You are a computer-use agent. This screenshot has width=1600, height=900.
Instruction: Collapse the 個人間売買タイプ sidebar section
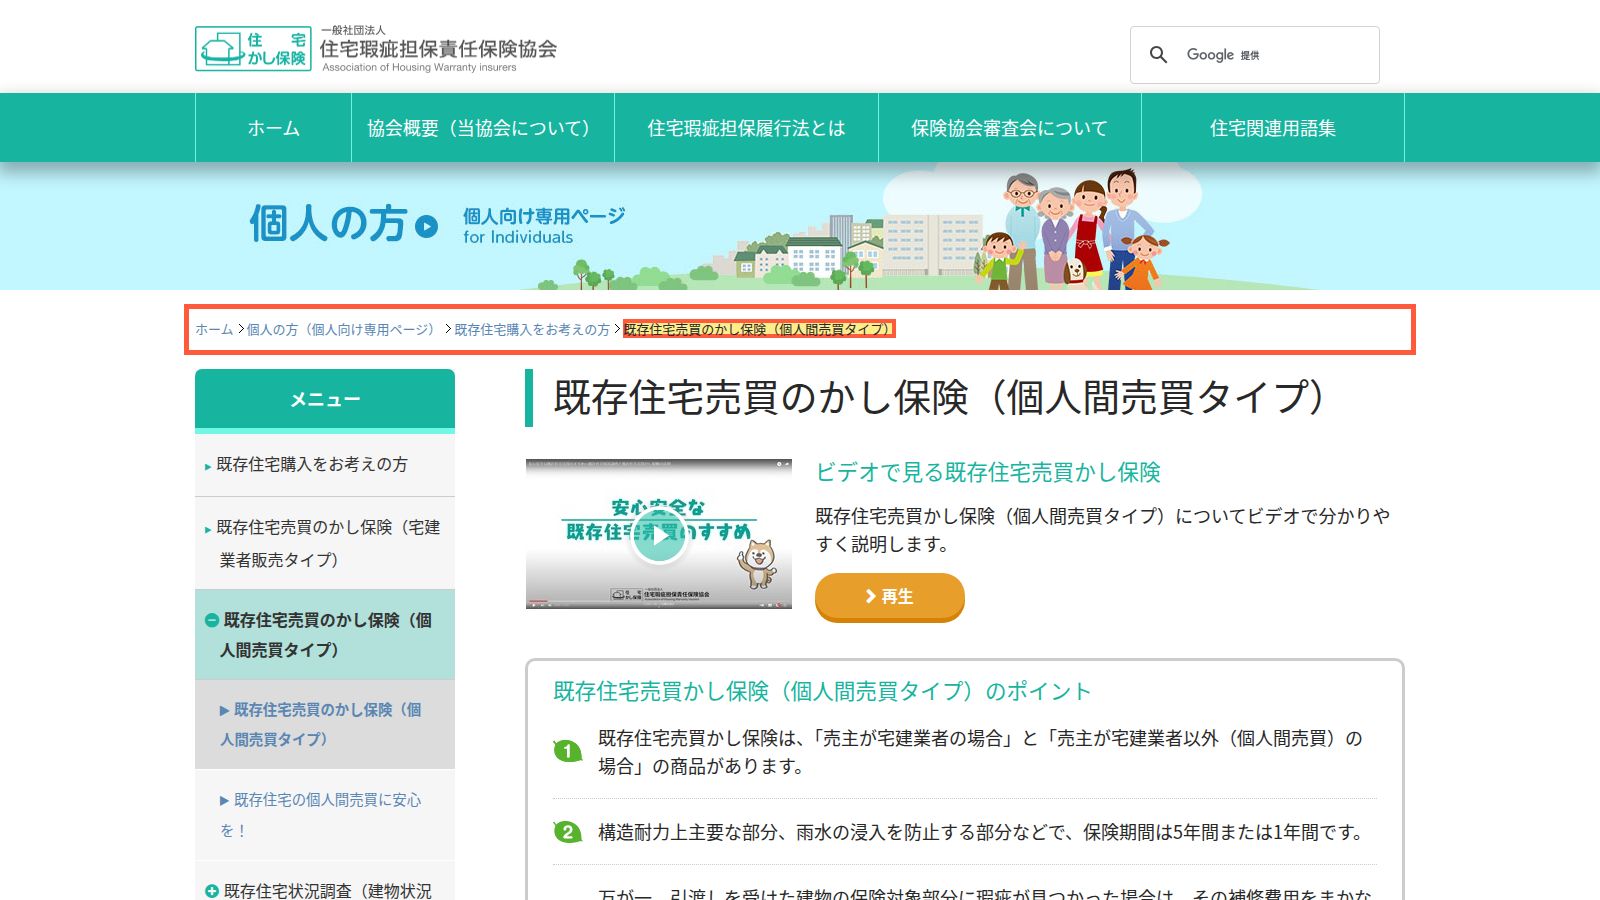212,620
